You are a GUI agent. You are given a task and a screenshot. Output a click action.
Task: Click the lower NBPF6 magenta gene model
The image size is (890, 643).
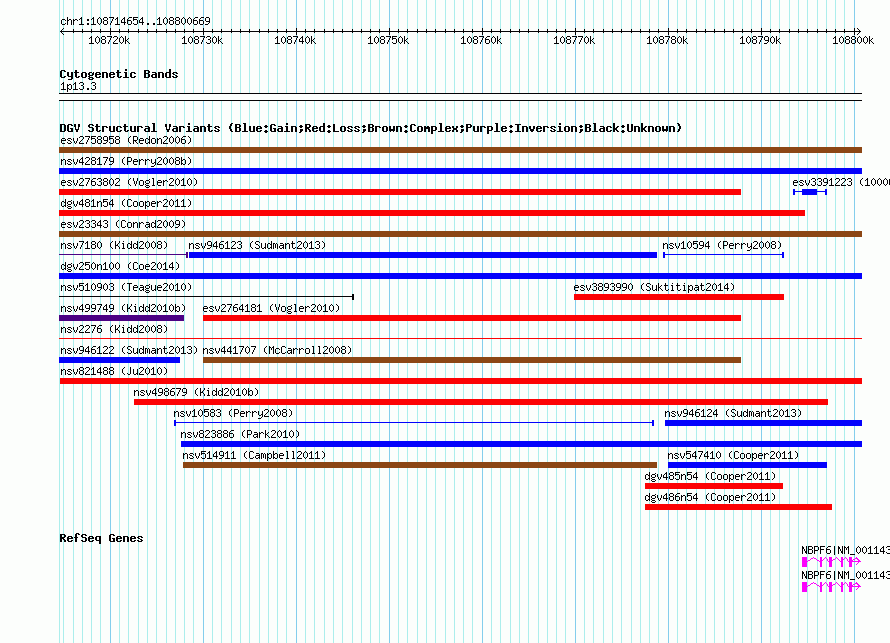click(831, 587)
